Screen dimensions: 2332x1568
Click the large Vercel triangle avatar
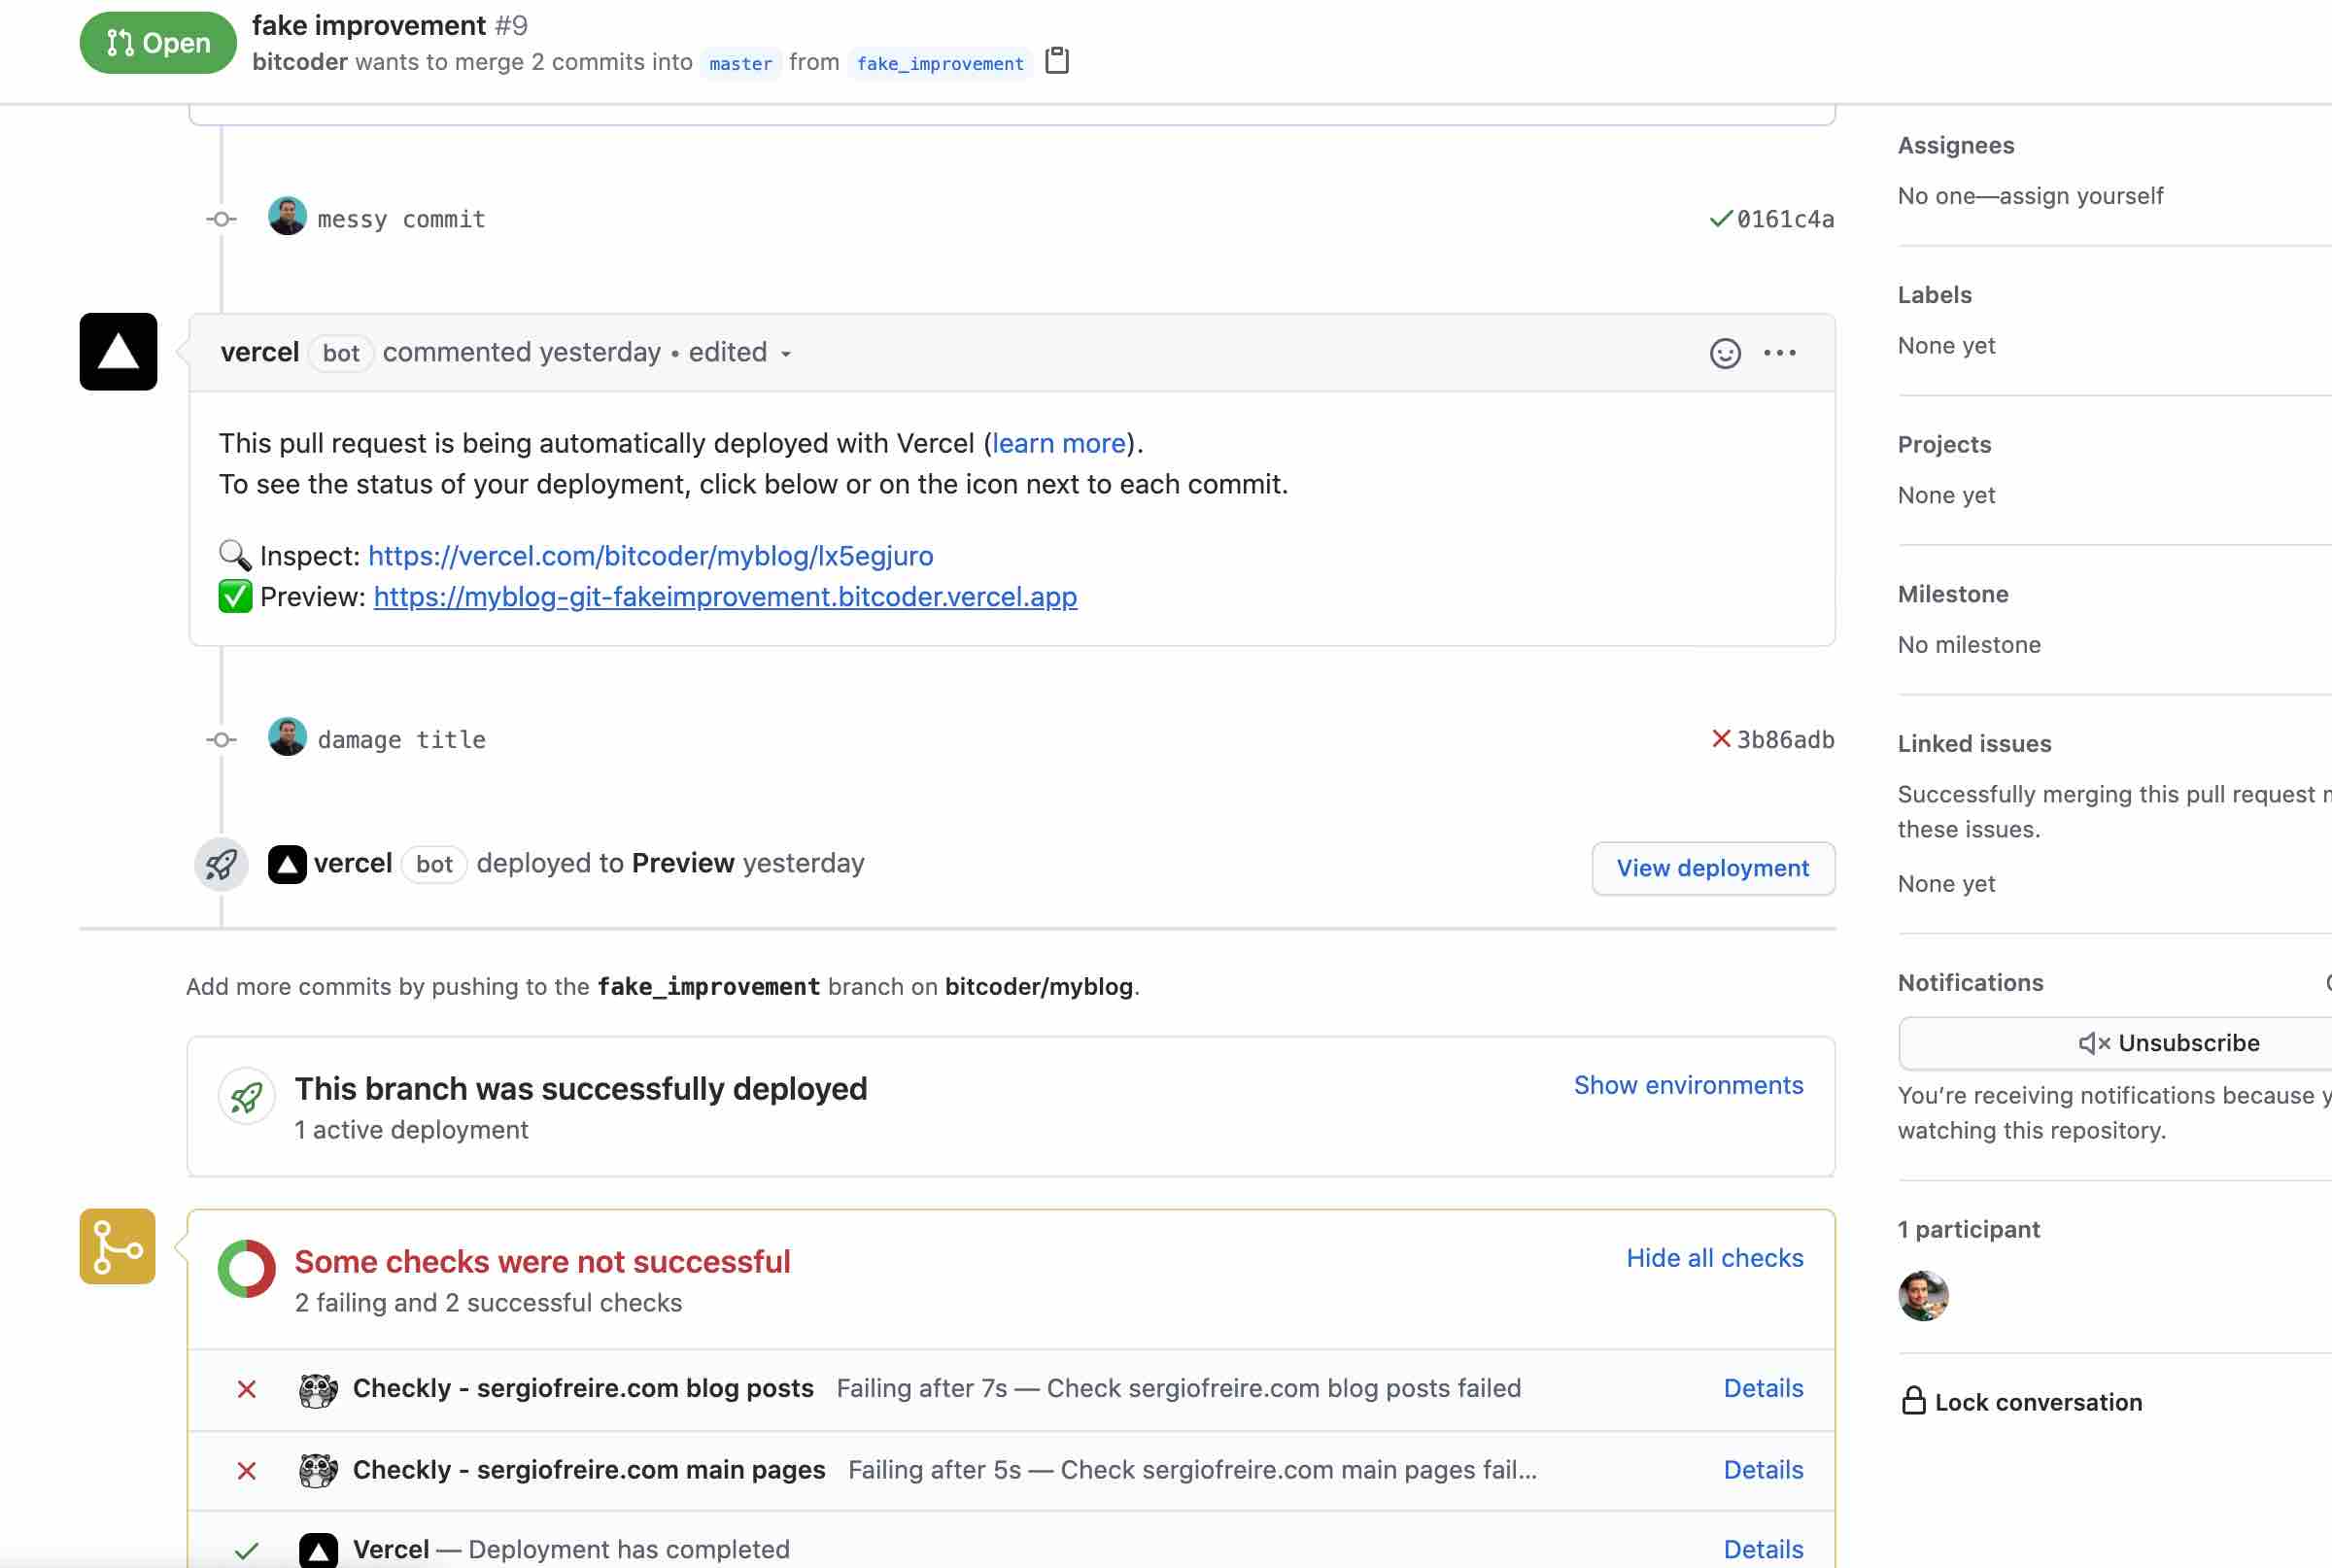coord(118,352)
